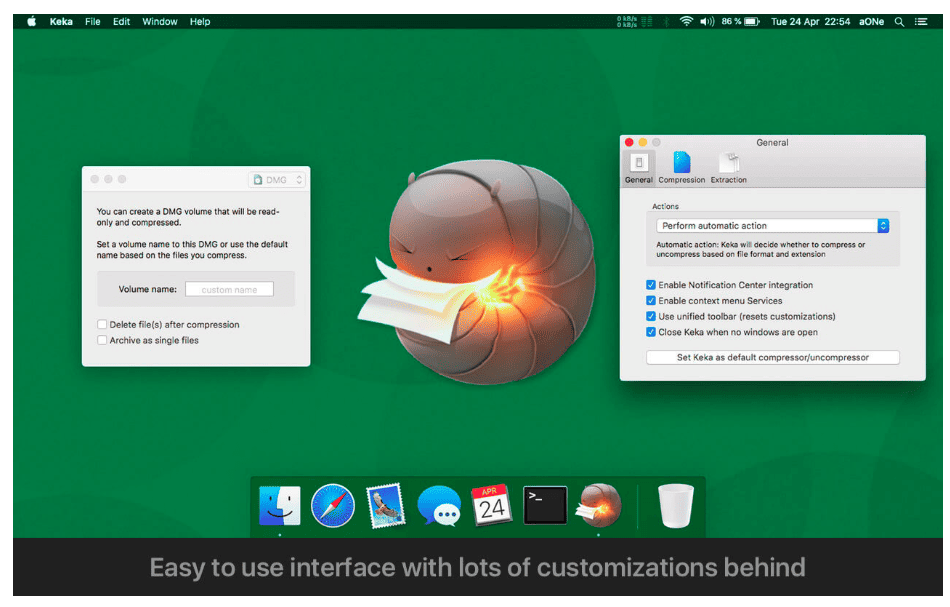Switch to the Compression preferences tab
The height and width of the screenshot is (607, 950).
coord(682,168)
